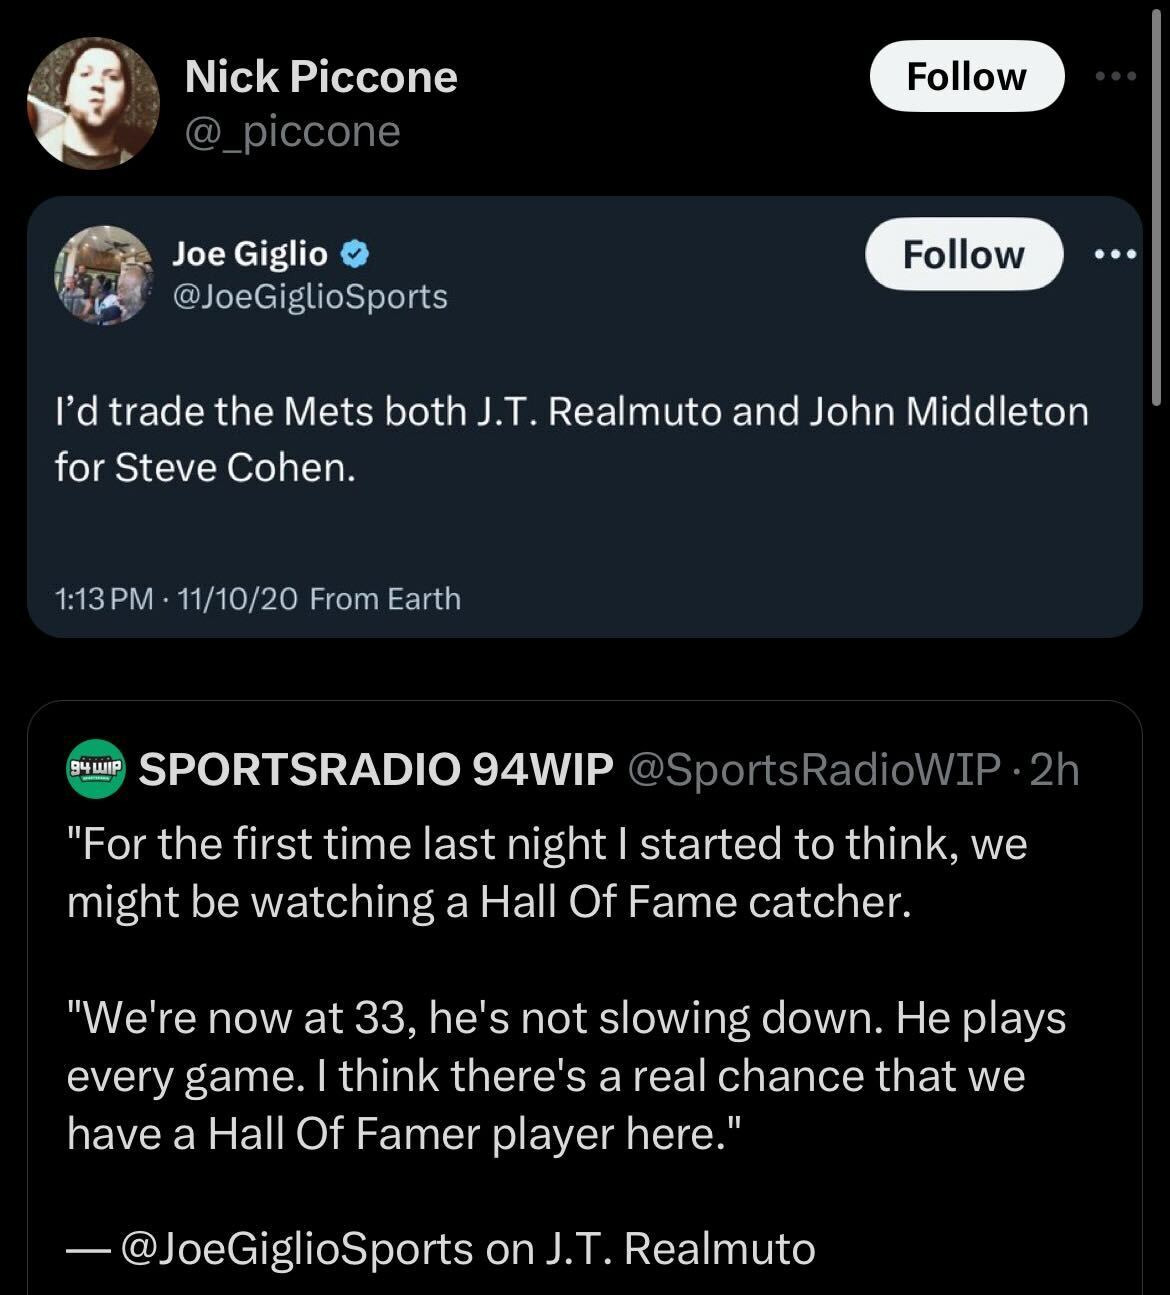Open more options for Nick Piccone's post
Viewport: 1170px width, 1295px height.
click(1116, 76)
